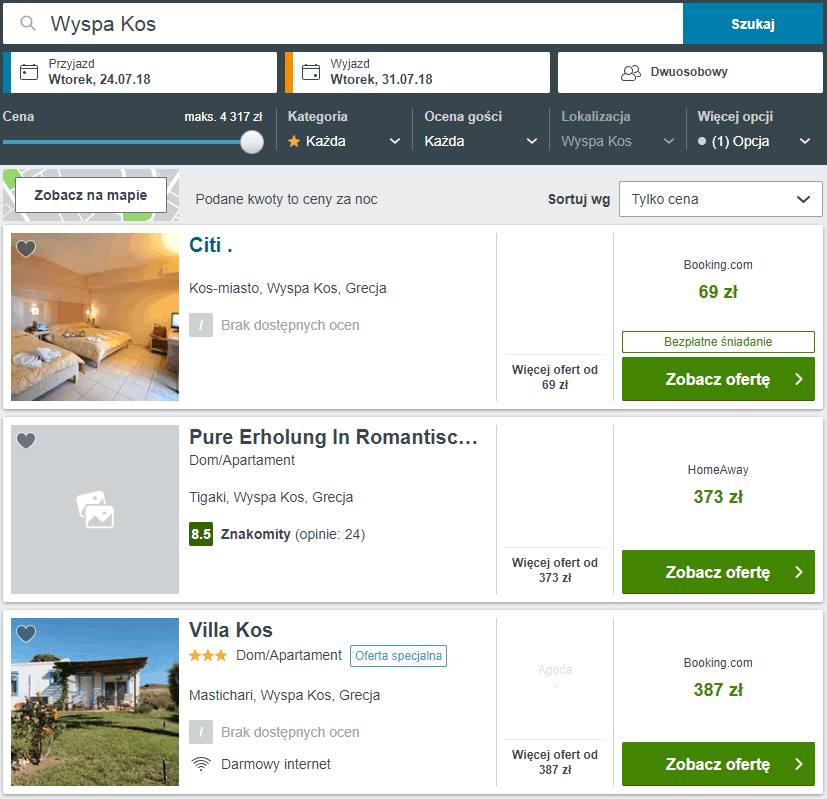The width and height of the screenshot is (827, 799).
Task: Click the Wyspa Kos search field
Action: [x=360, y=24]
